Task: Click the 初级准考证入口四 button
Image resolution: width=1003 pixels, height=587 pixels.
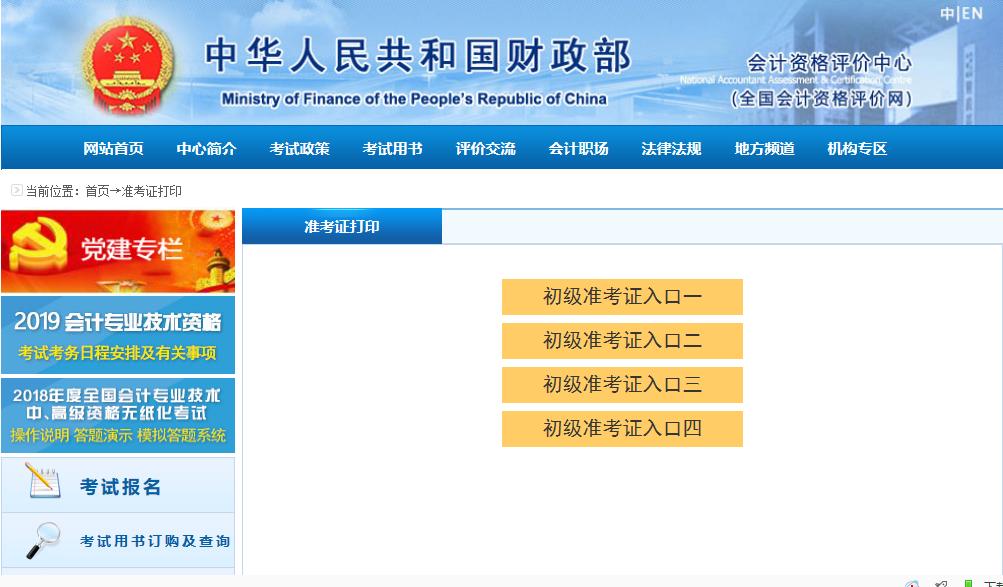Action: click(x=621, y=428)
